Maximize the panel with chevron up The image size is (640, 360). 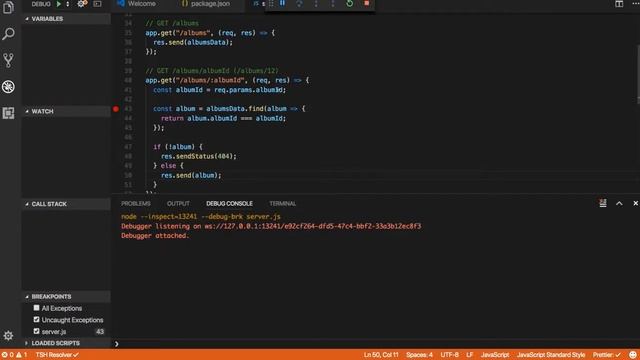(x=619, y=203)
